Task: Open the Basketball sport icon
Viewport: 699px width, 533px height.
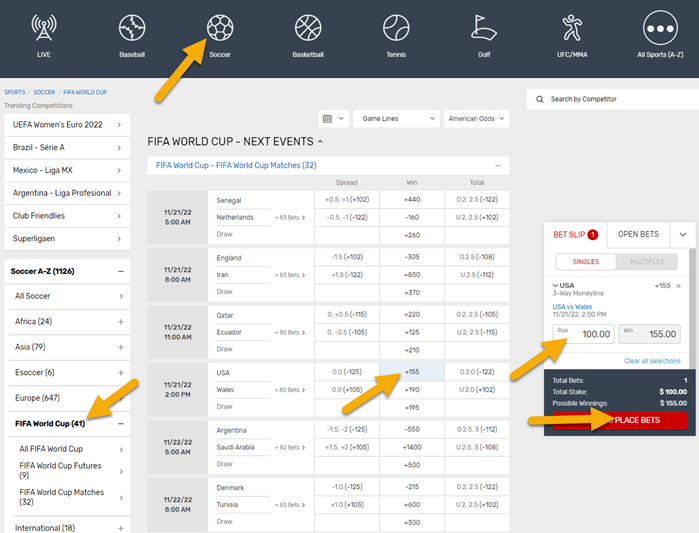Action: click(308, 27)
